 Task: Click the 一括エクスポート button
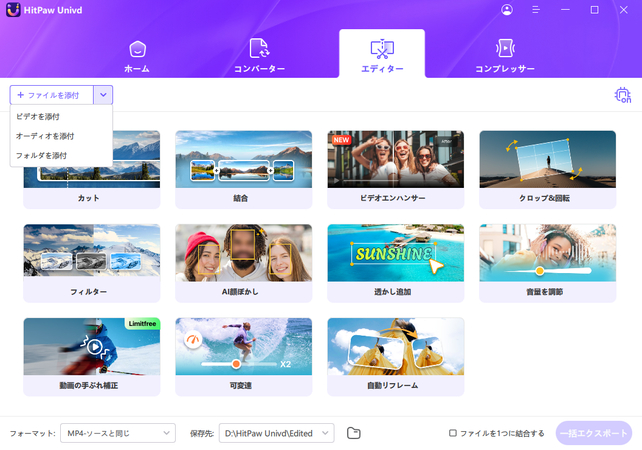[x=594, y=433]
